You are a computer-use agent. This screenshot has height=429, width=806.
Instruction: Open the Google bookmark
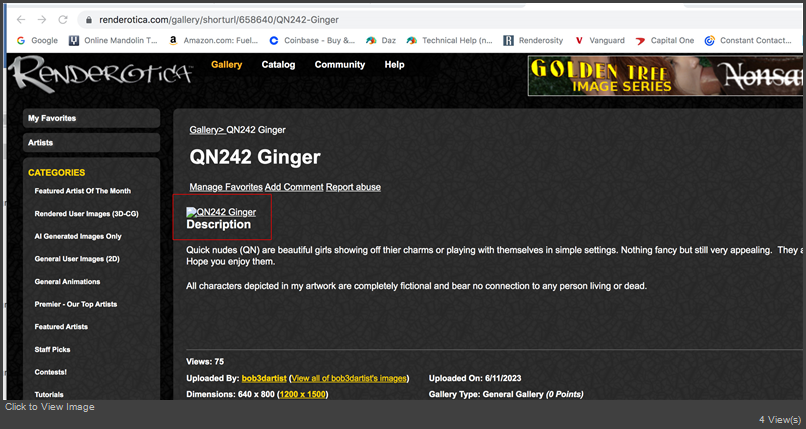pos(38,40)
